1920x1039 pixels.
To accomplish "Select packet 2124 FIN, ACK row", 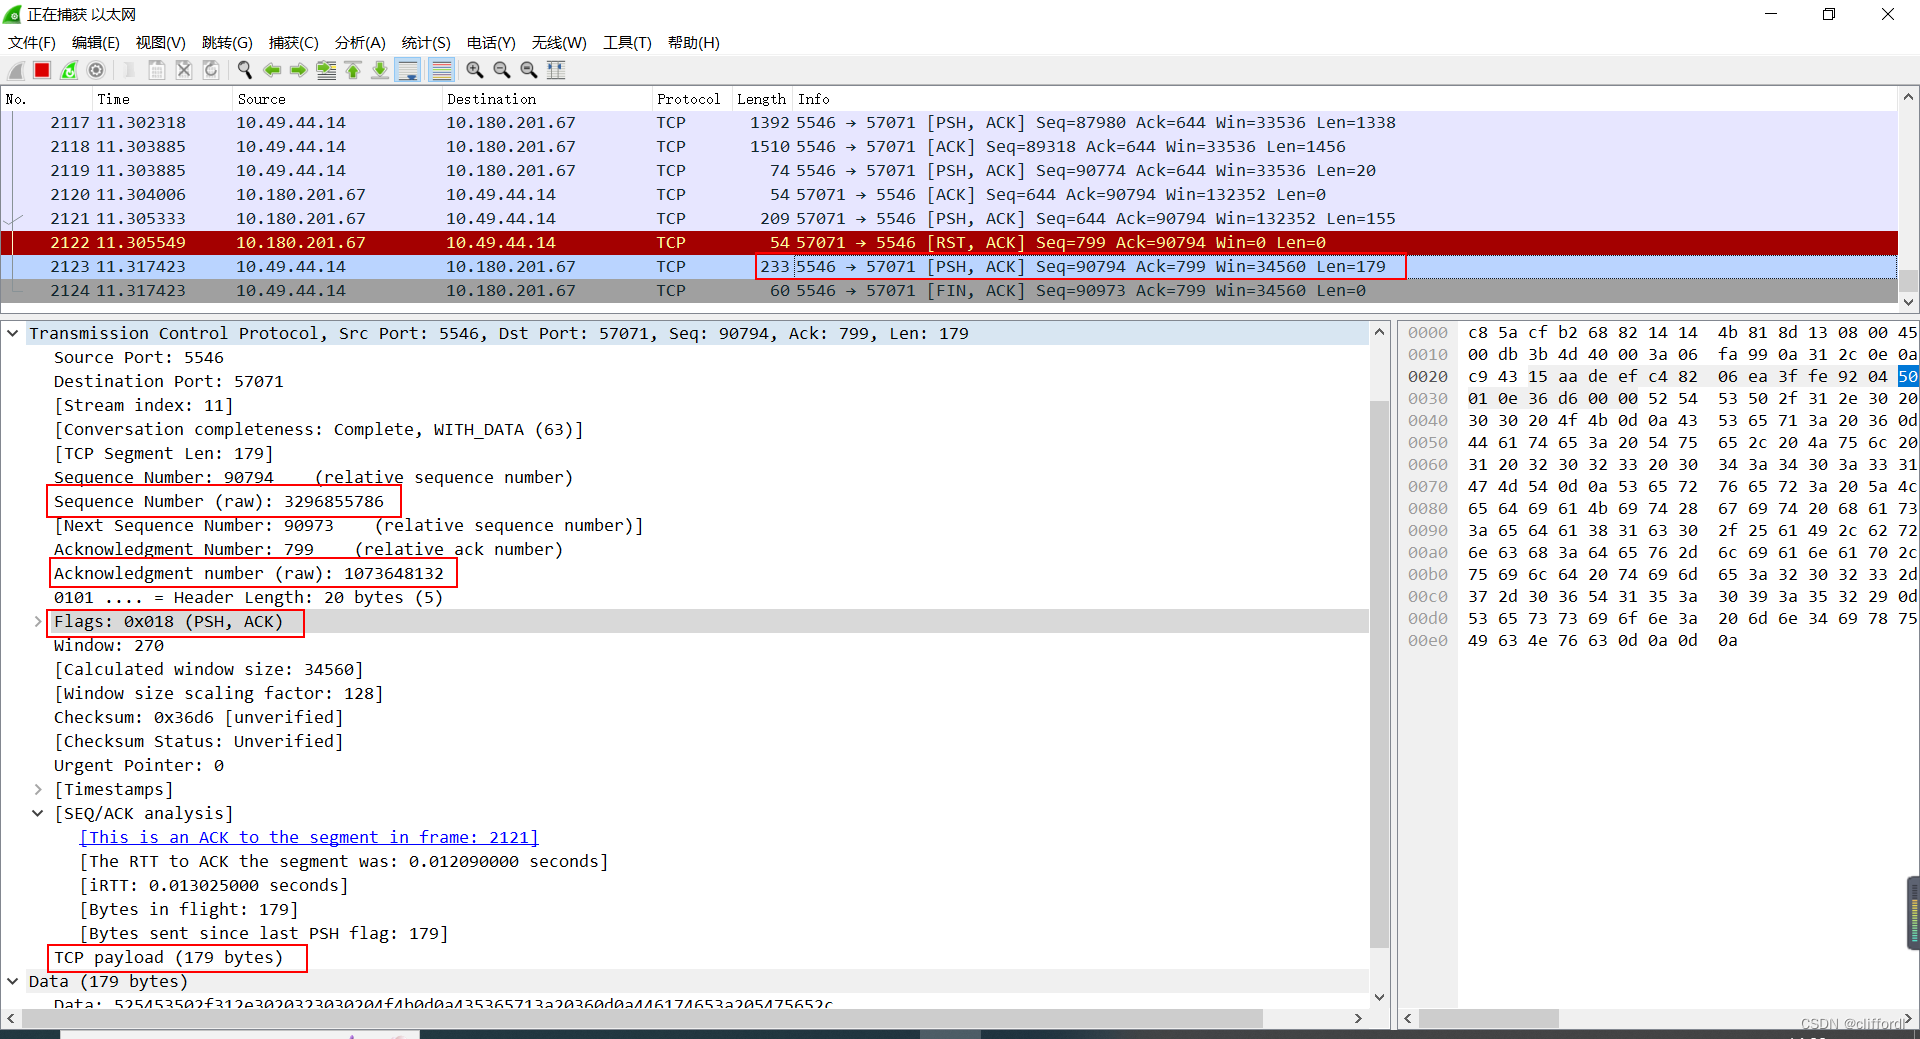I will point(949,290).
